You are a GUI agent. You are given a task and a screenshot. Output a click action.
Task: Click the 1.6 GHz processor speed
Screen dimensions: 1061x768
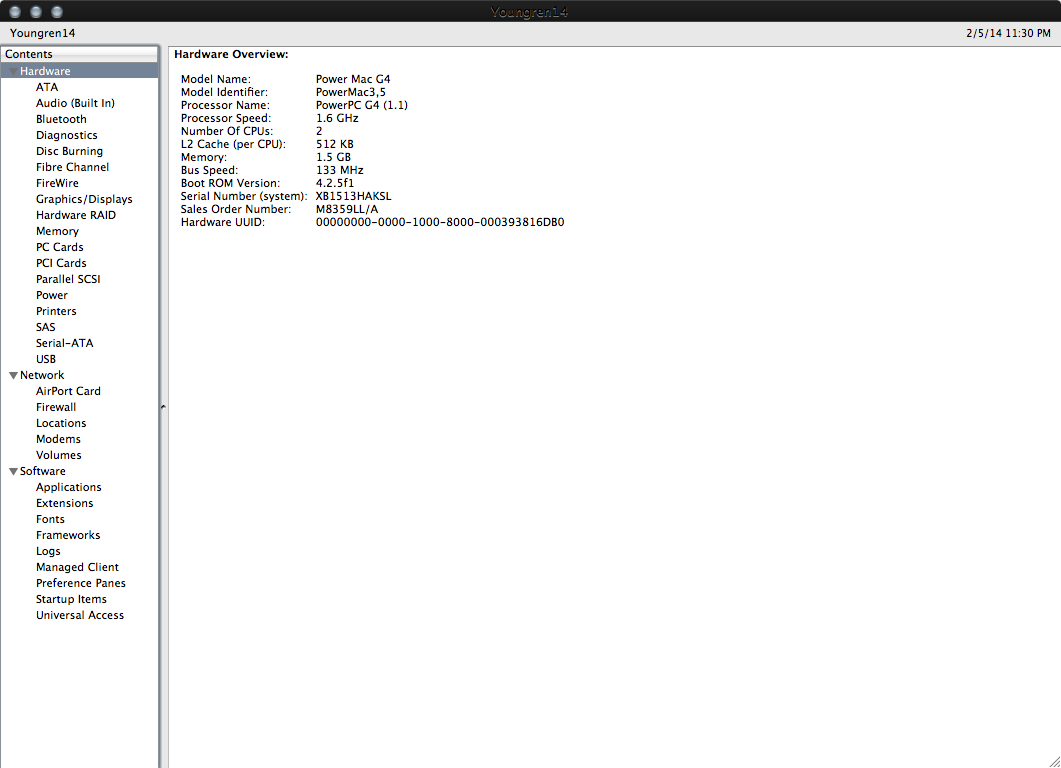pos(337,118)
